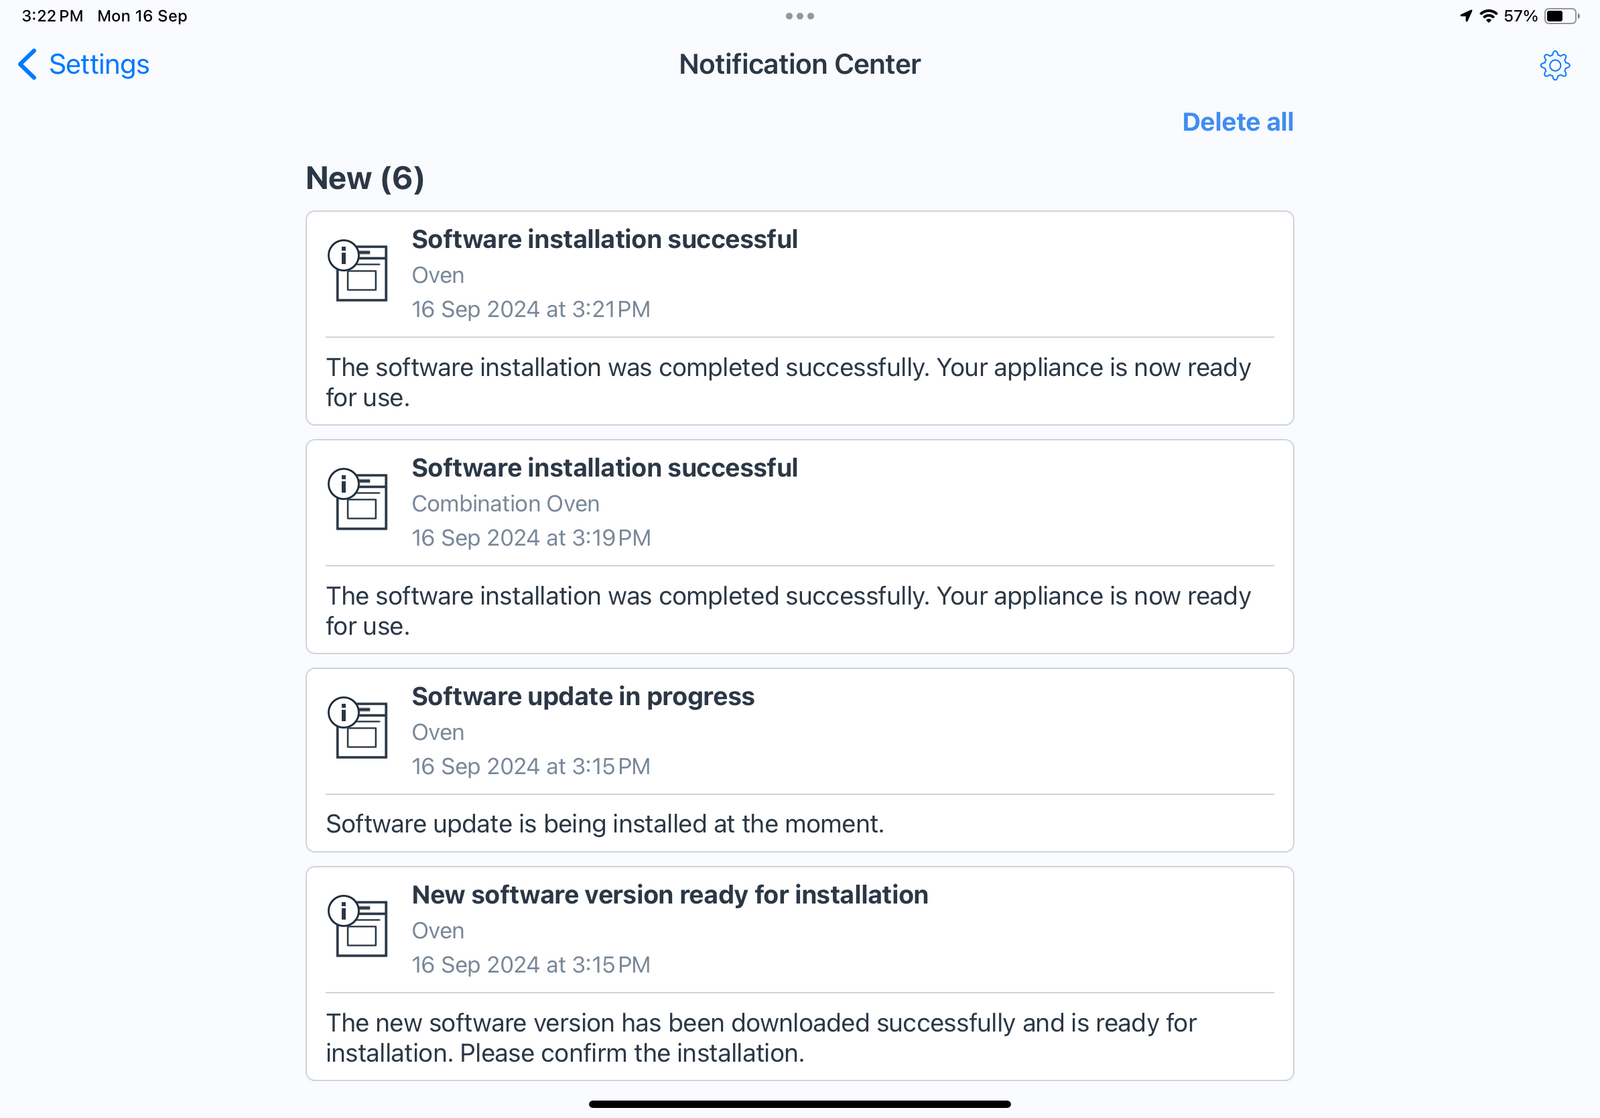Tap the back chevron arrow icon
The height and width of the screenshot is (1118, 1600).
(28, 65)
